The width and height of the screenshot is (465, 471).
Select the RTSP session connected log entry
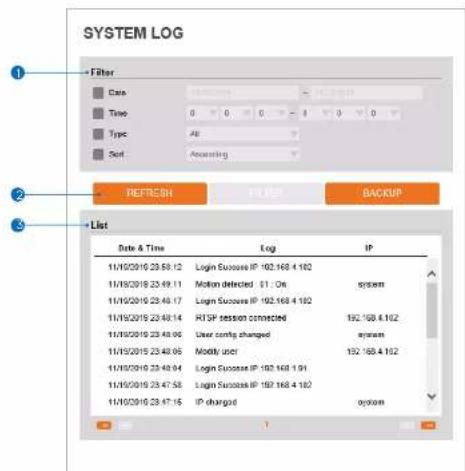tap(260, 318)
